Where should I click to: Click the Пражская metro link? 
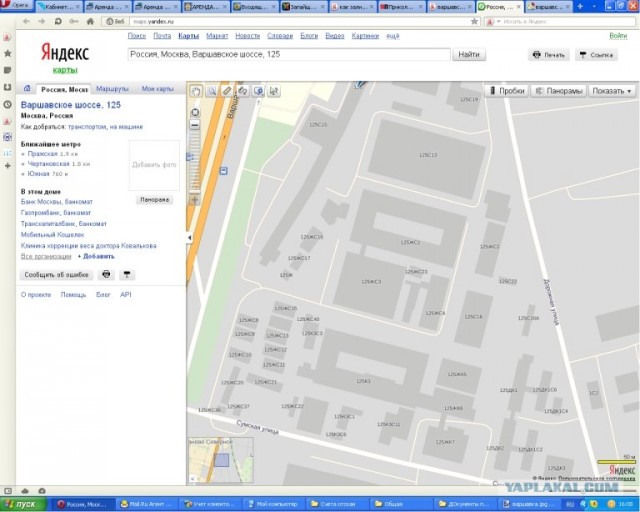click(x=42, y=154)
